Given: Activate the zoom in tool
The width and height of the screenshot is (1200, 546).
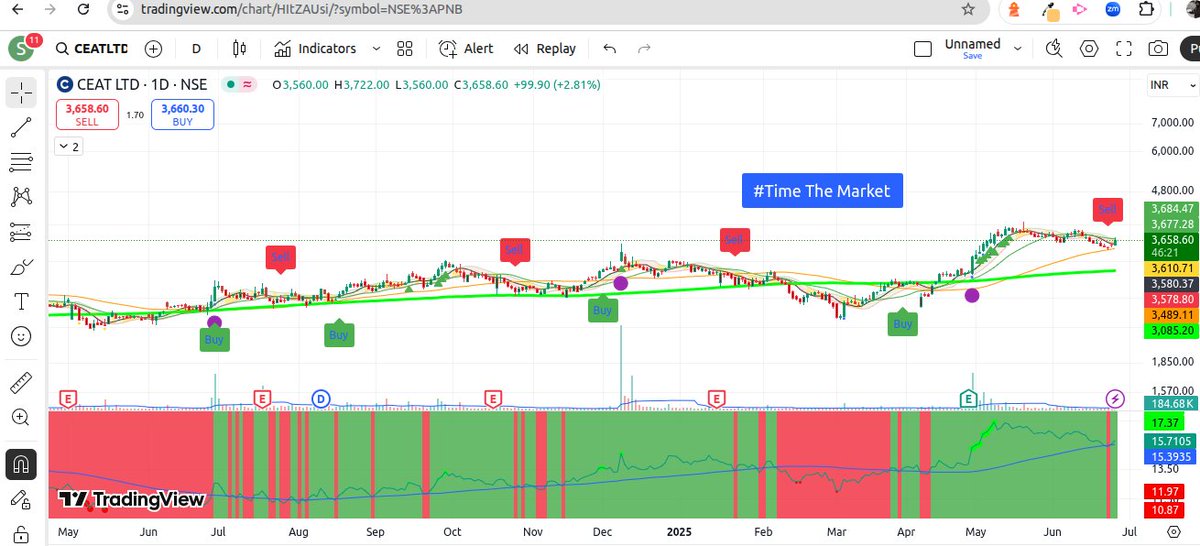Looking at the screenshot, I should point(21,418).
